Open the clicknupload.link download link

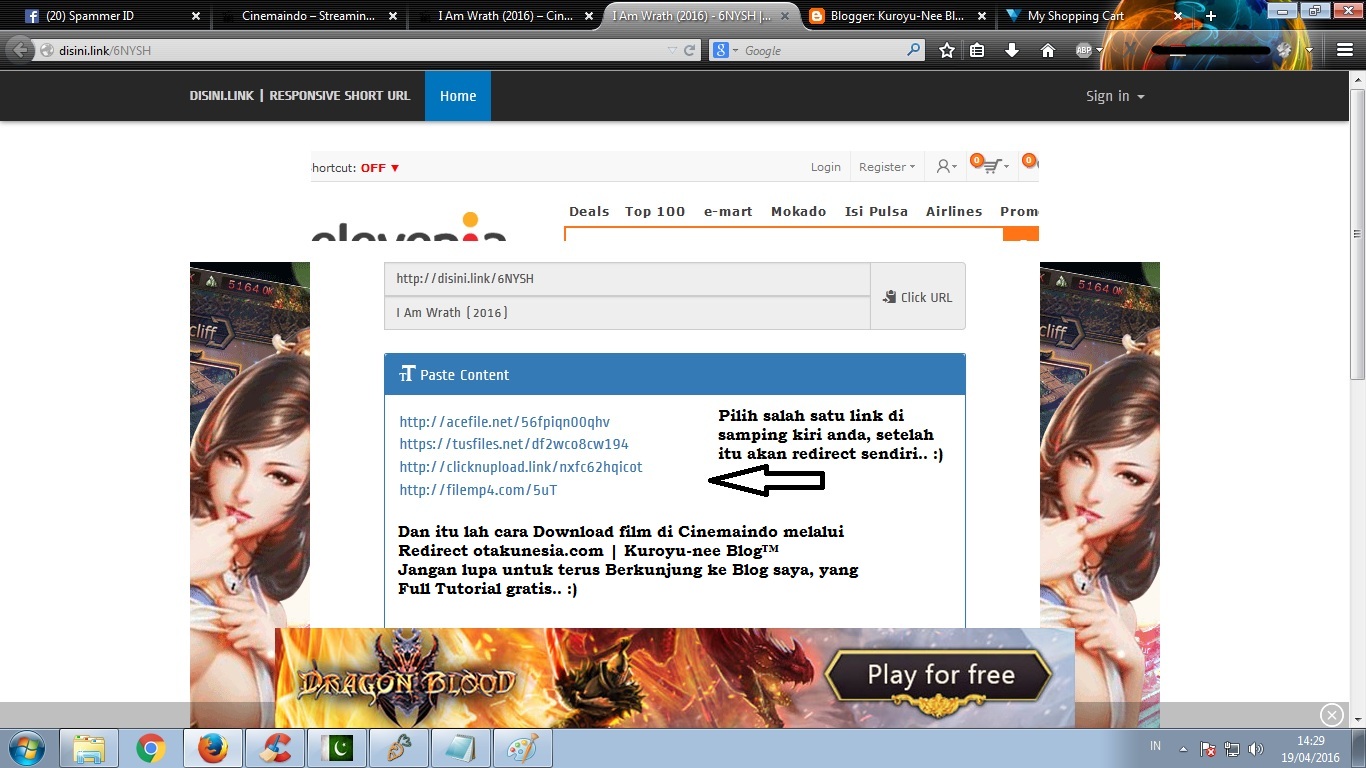point(521,467)
